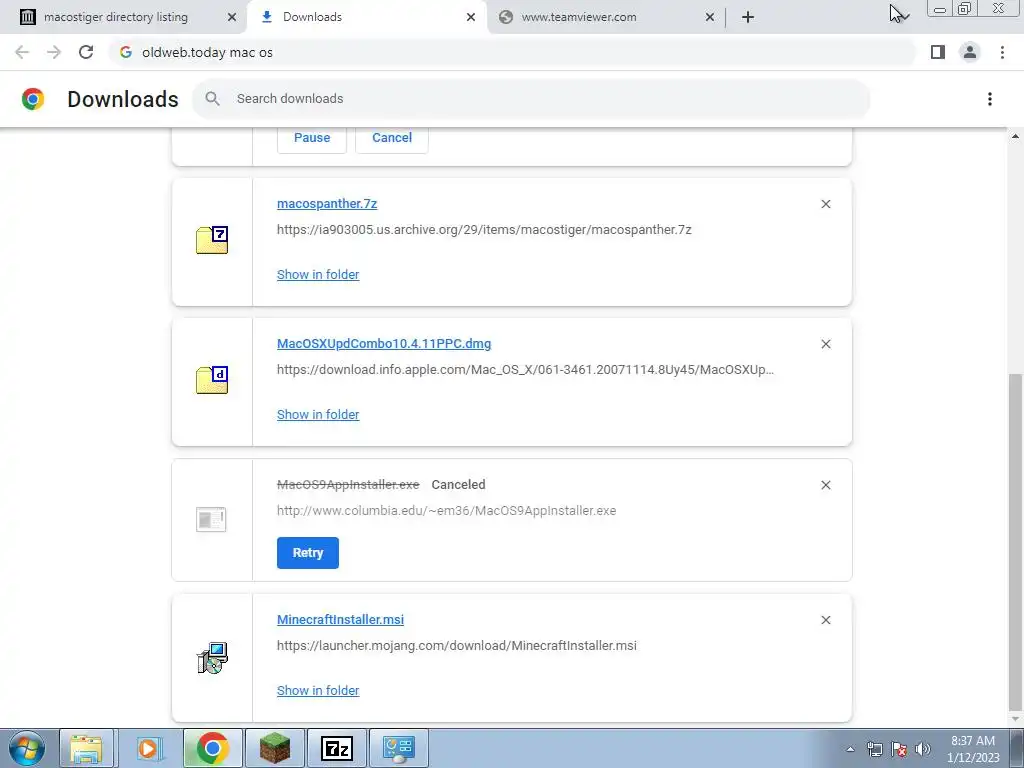This screenshot has height=768, width=1024.
Task: Click the MinecraftInstaller.msi installer icon
Action: tap(212, 658)
